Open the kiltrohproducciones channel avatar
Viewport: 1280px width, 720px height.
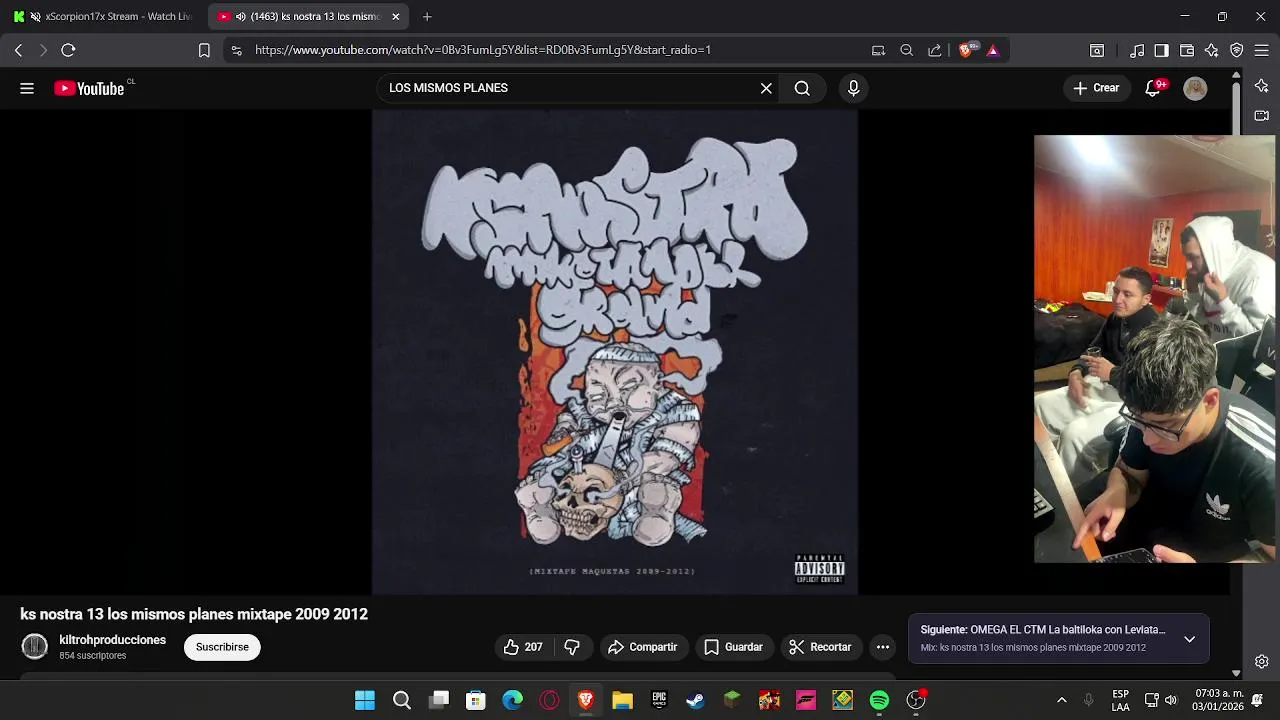click(35, 647)
